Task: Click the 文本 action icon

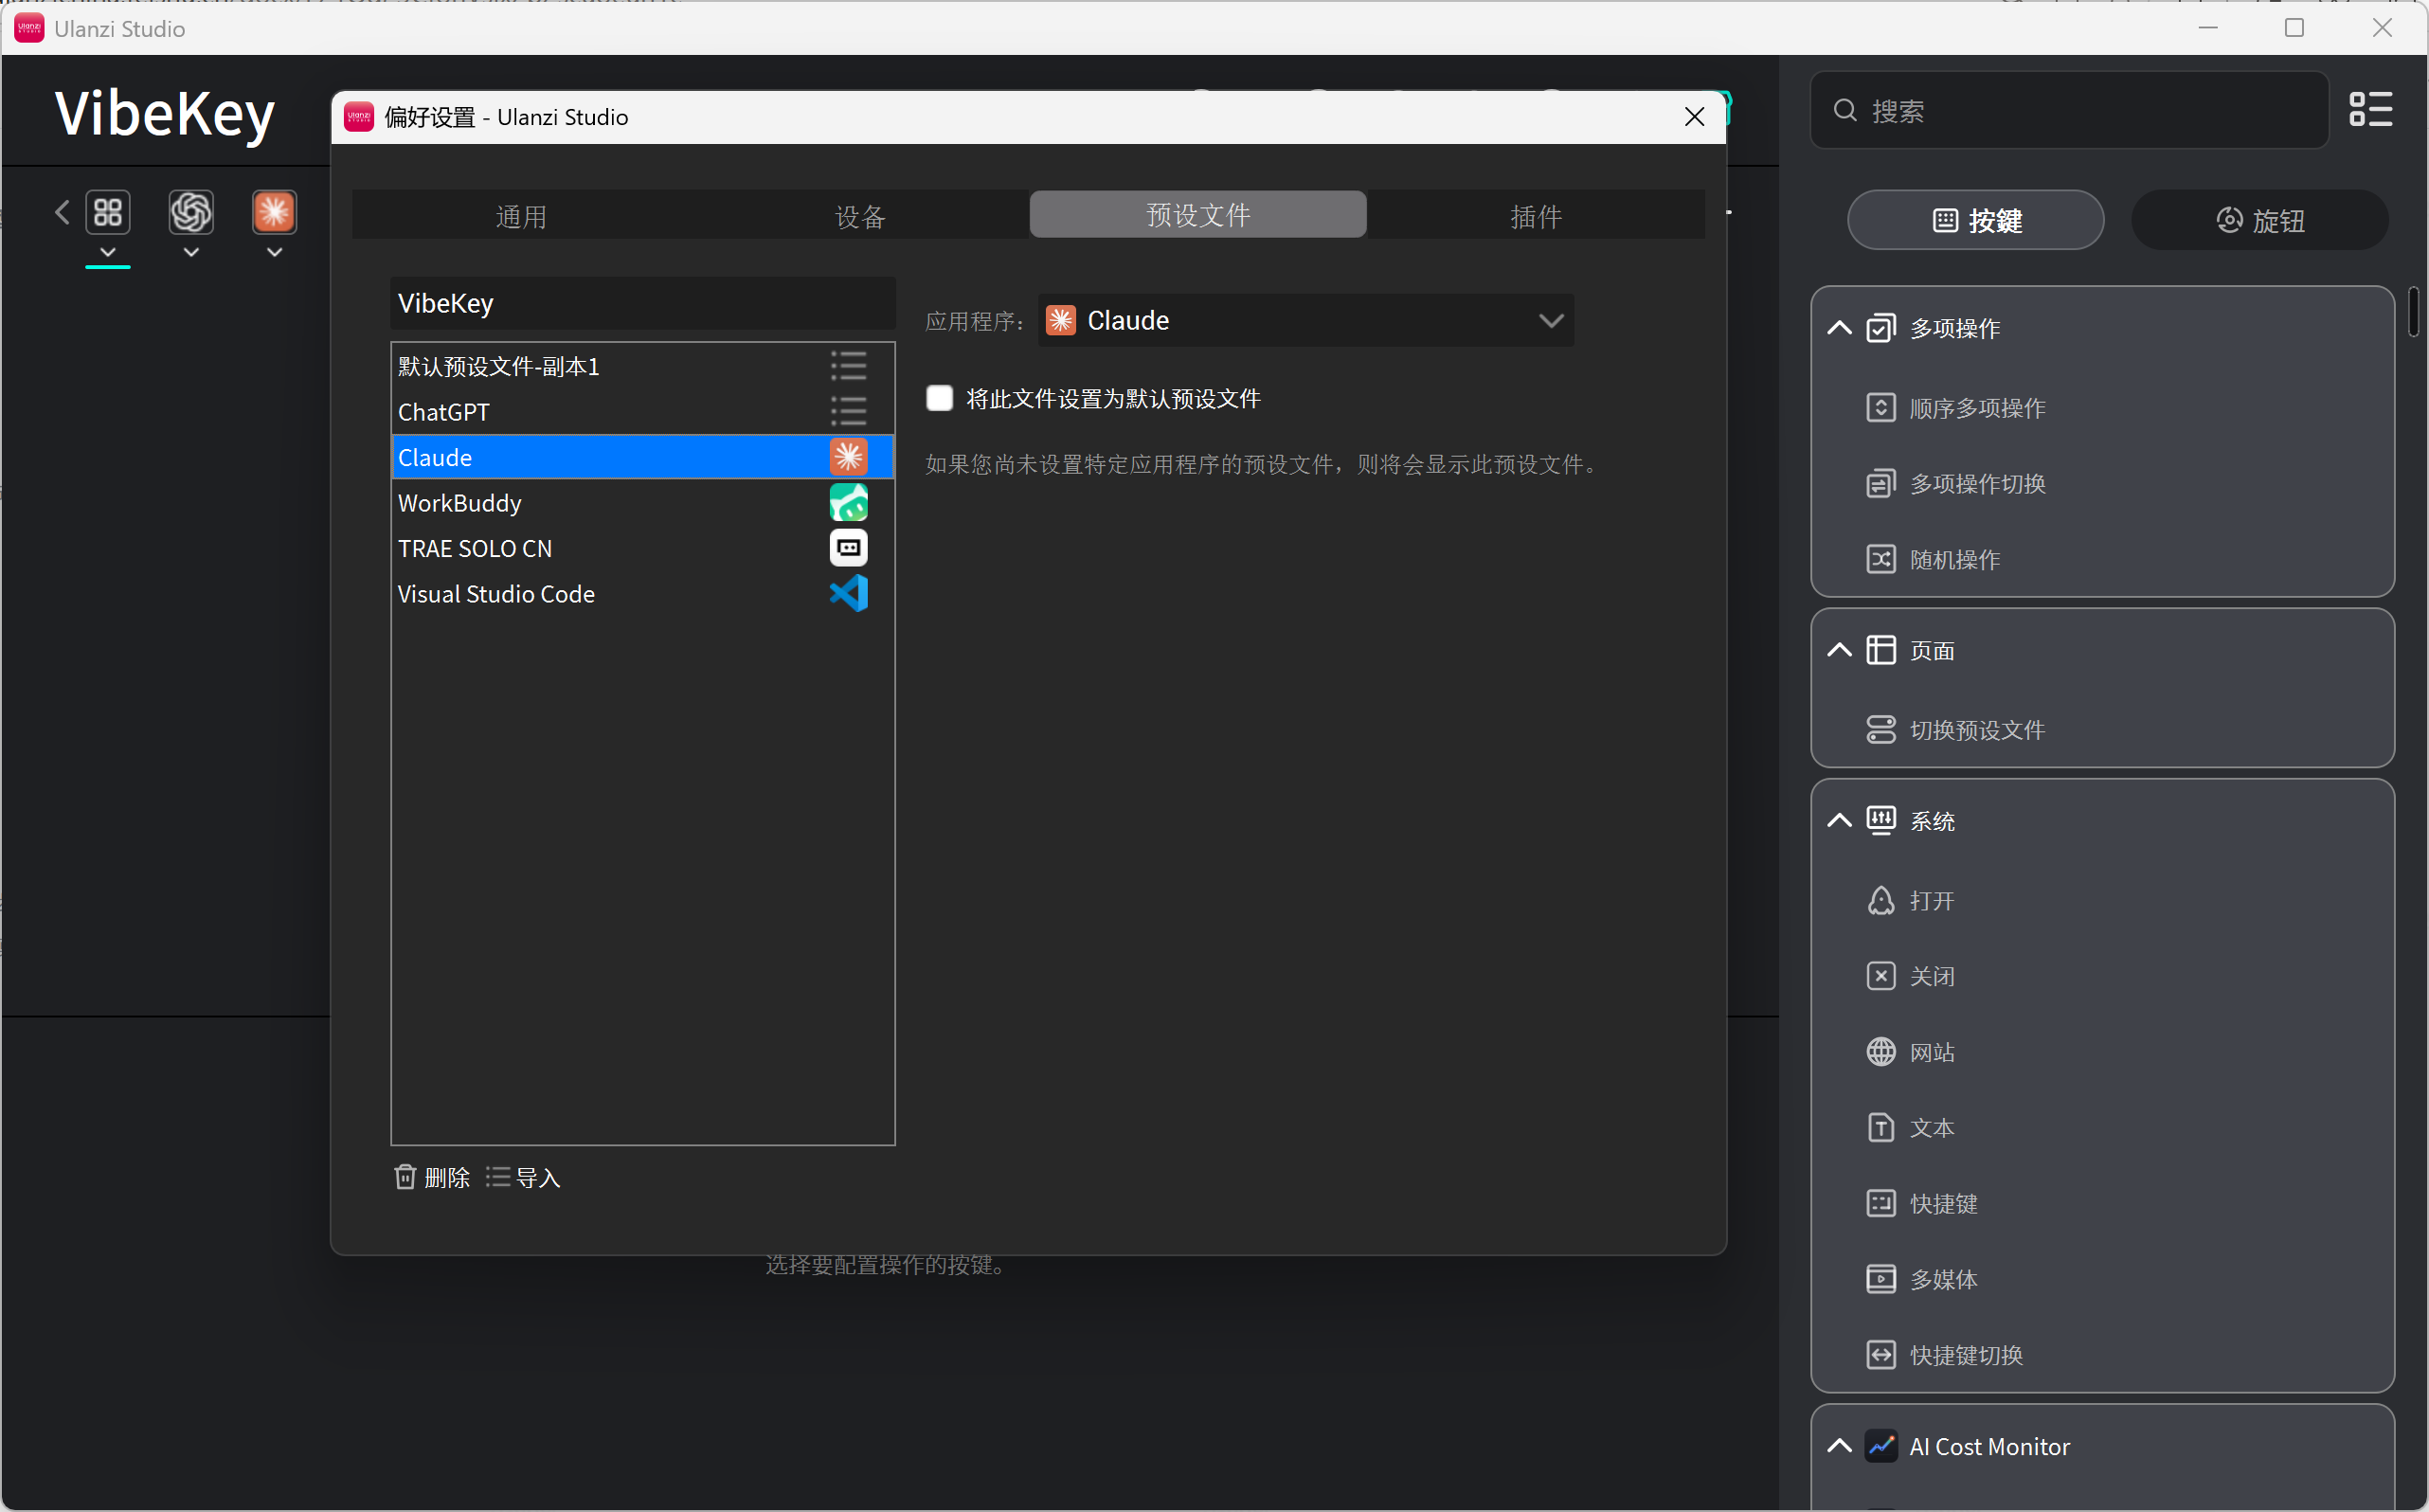Action: pos(1880,1128)
